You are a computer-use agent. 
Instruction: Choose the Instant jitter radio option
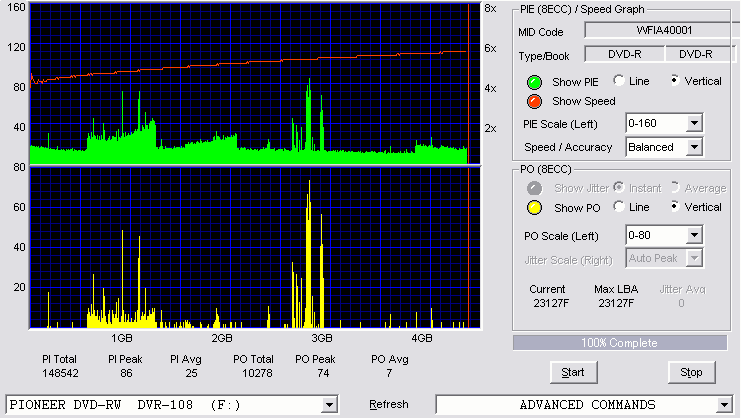click(619, 188)
